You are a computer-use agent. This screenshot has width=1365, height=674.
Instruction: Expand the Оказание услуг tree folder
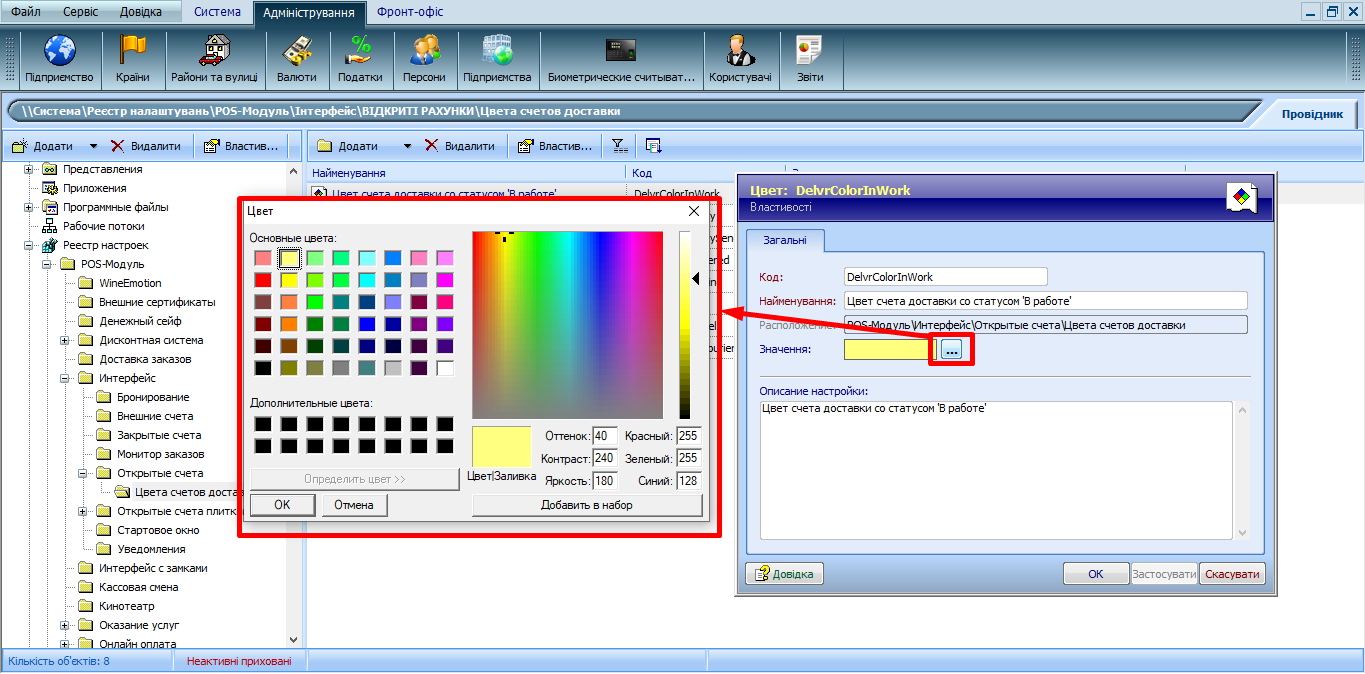click(65, 625)
